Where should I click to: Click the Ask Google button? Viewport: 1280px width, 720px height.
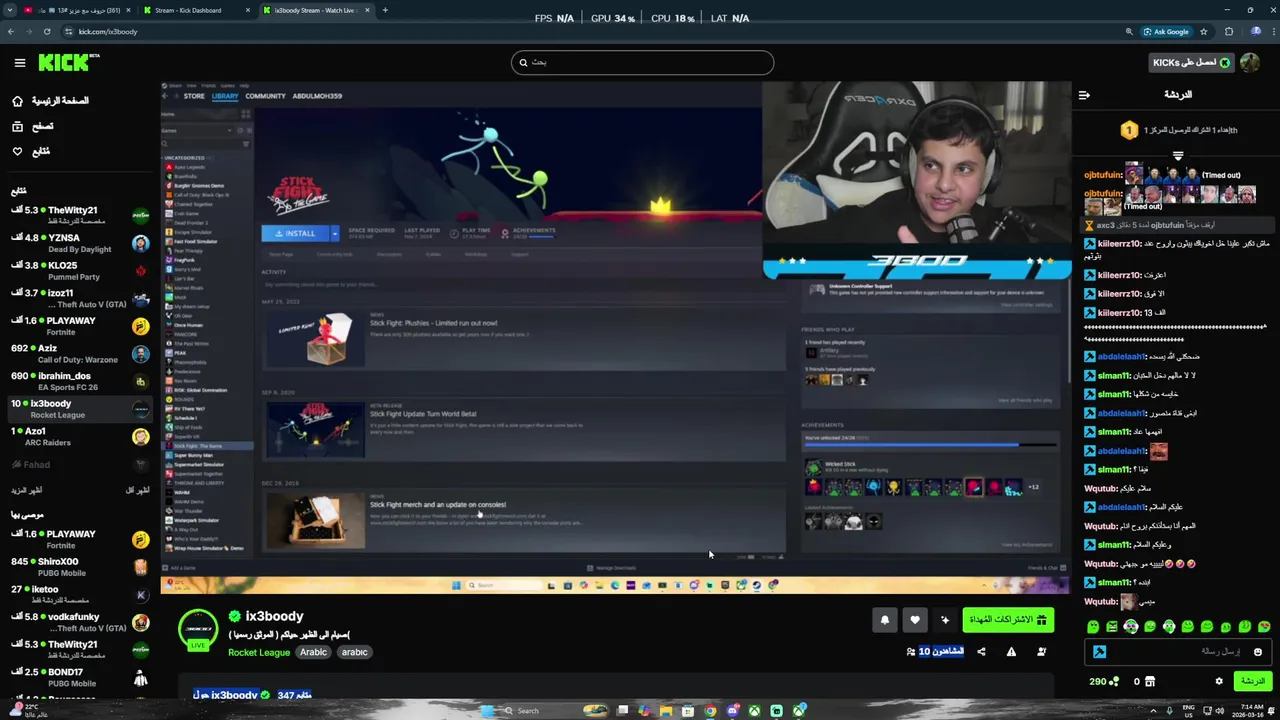1167,32
